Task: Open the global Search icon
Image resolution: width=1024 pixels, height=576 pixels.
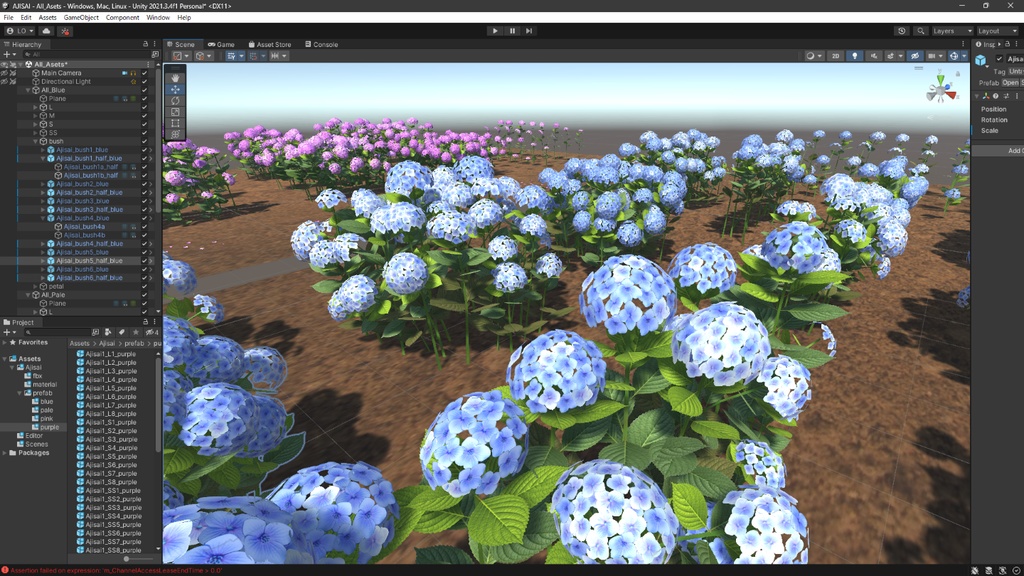Action: click(x=920, y=31)
